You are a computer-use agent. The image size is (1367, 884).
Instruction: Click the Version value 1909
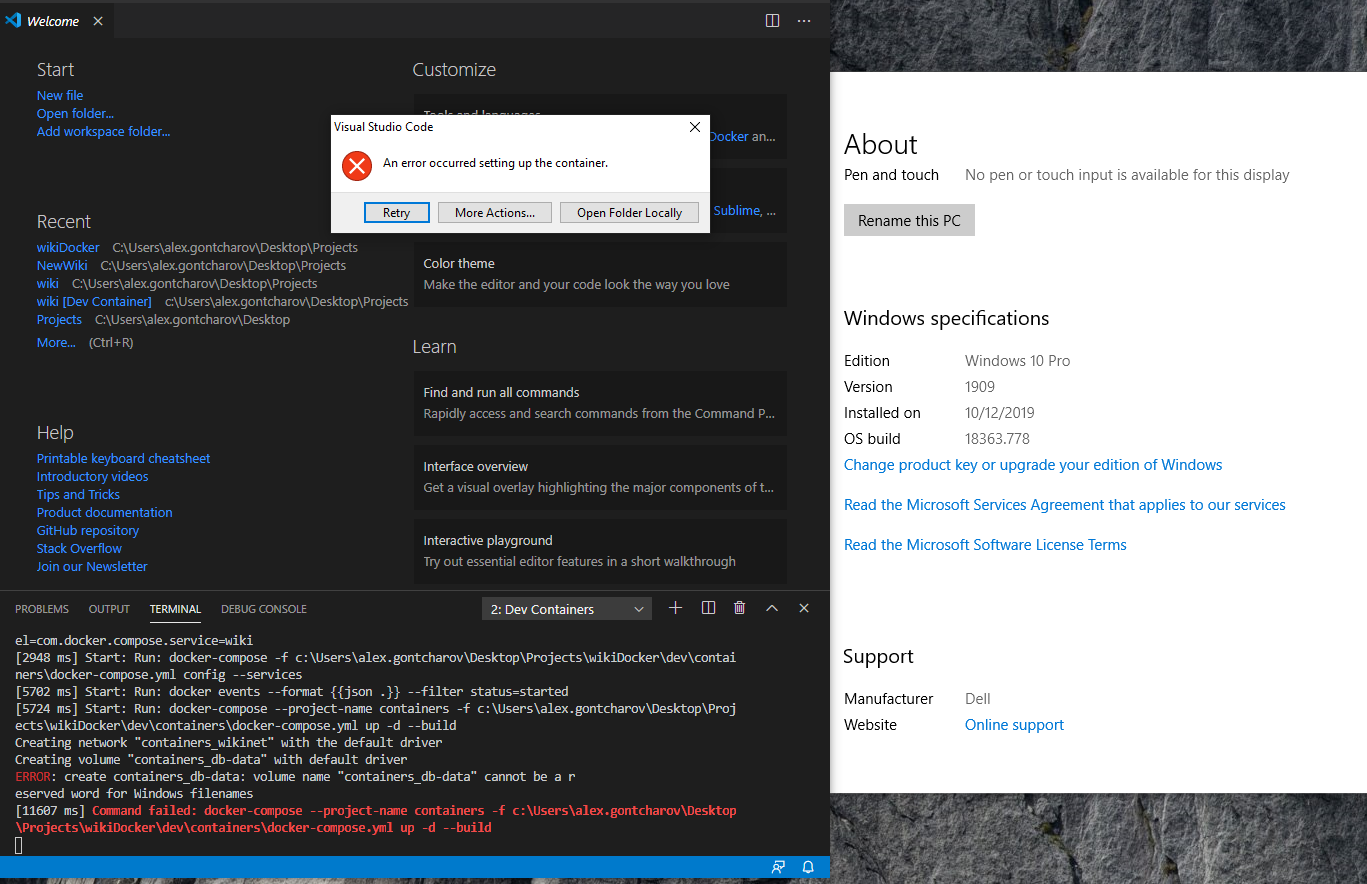point(980,387)
